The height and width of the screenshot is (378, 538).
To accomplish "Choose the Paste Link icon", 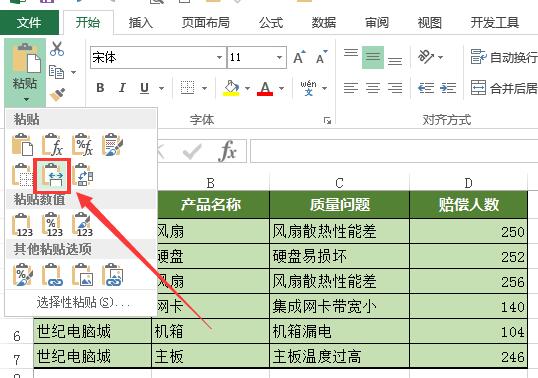I will [52, 274].
